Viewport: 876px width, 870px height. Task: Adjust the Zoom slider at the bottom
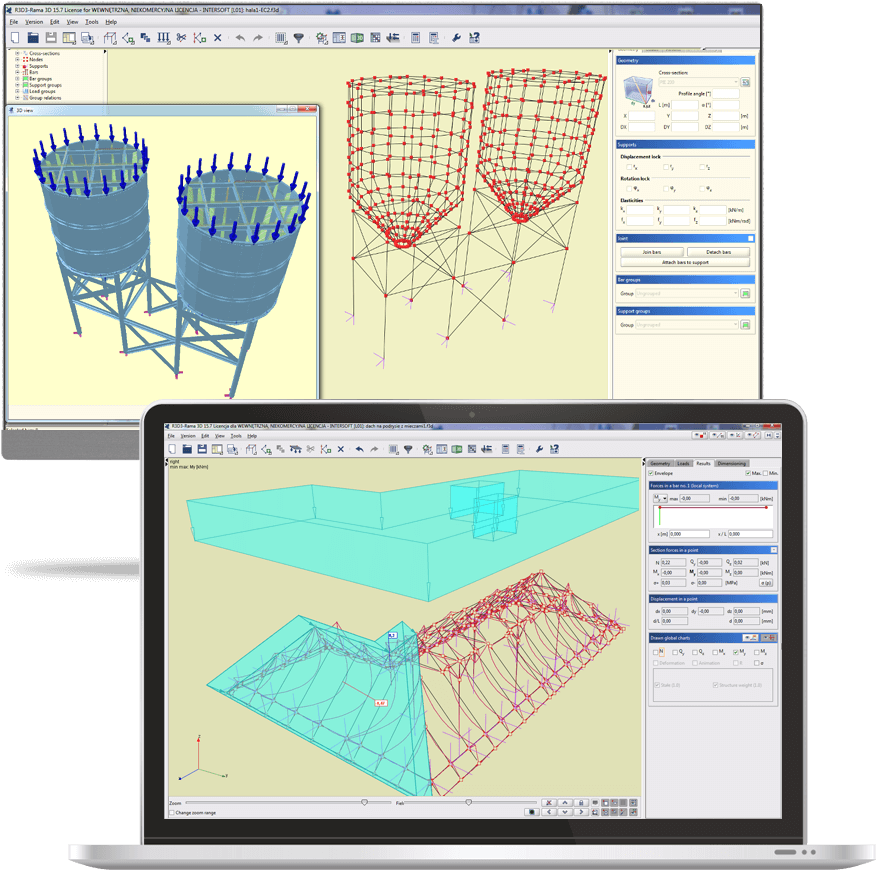click(365, 802)
